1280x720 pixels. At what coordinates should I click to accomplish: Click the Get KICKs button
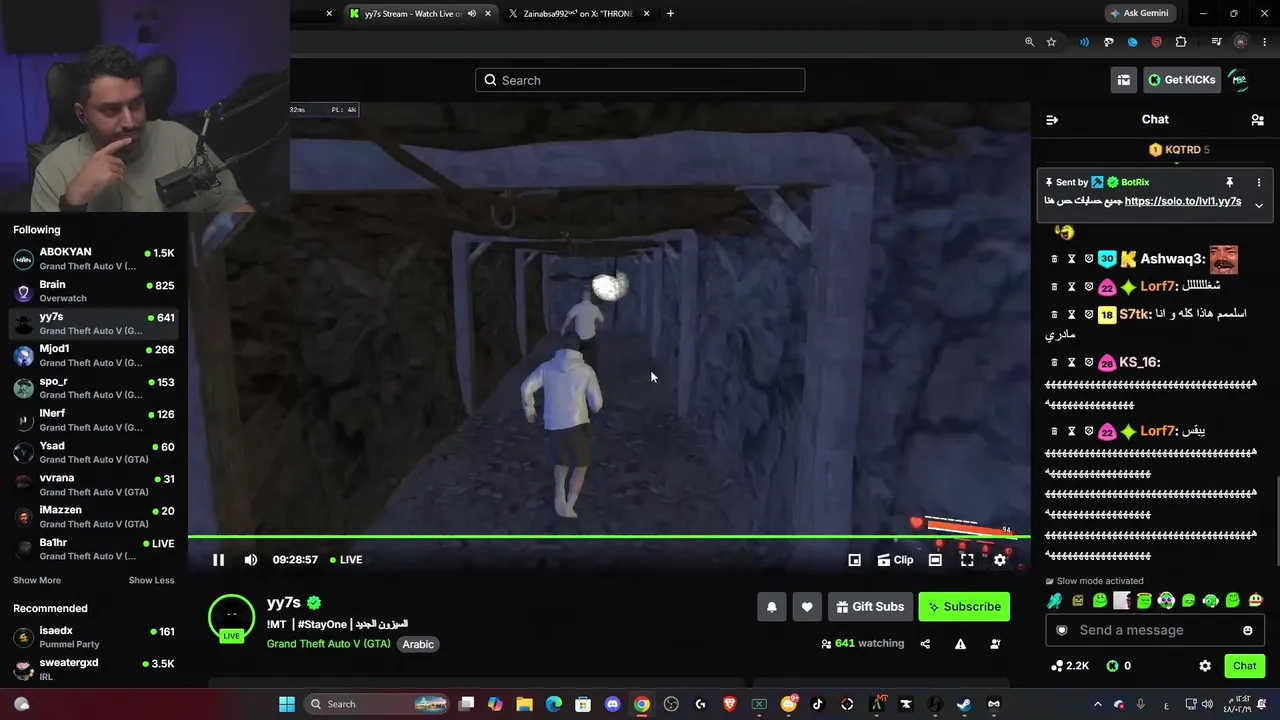tap(1182, 80)
